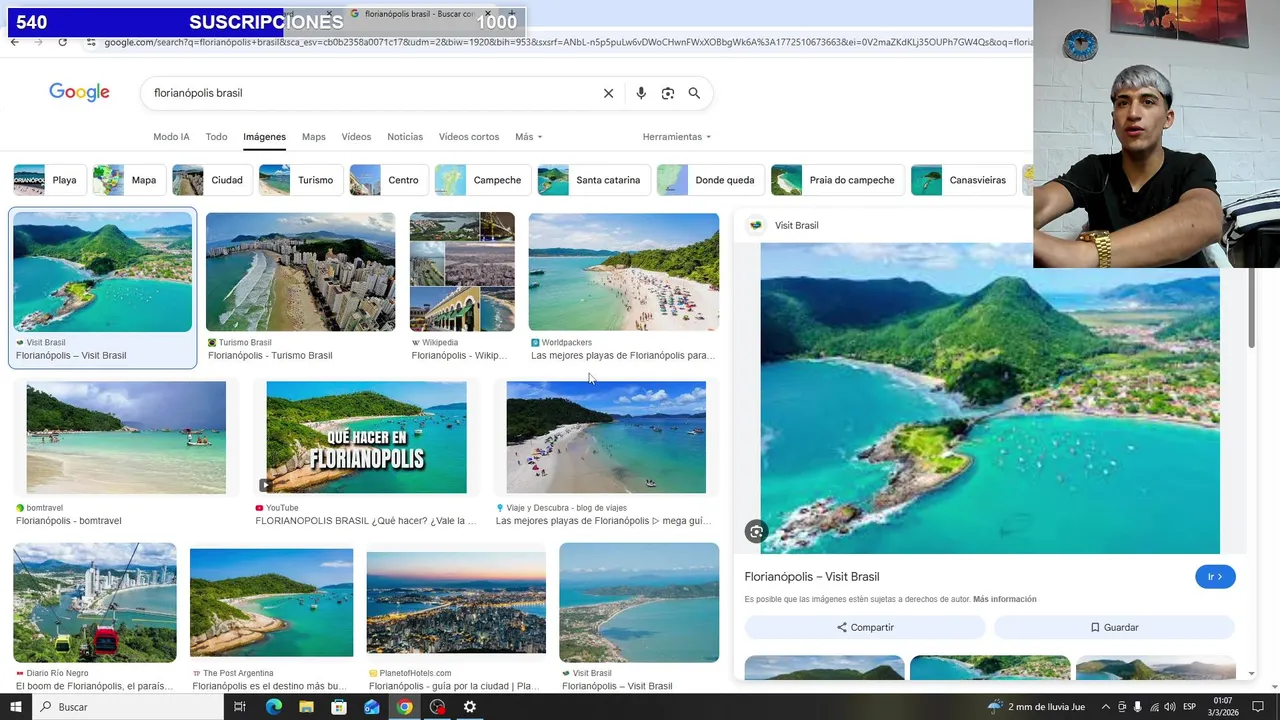Click the magnifier search icon in the search box
The width and height of the screenshot is (1280, 720).
694,93
